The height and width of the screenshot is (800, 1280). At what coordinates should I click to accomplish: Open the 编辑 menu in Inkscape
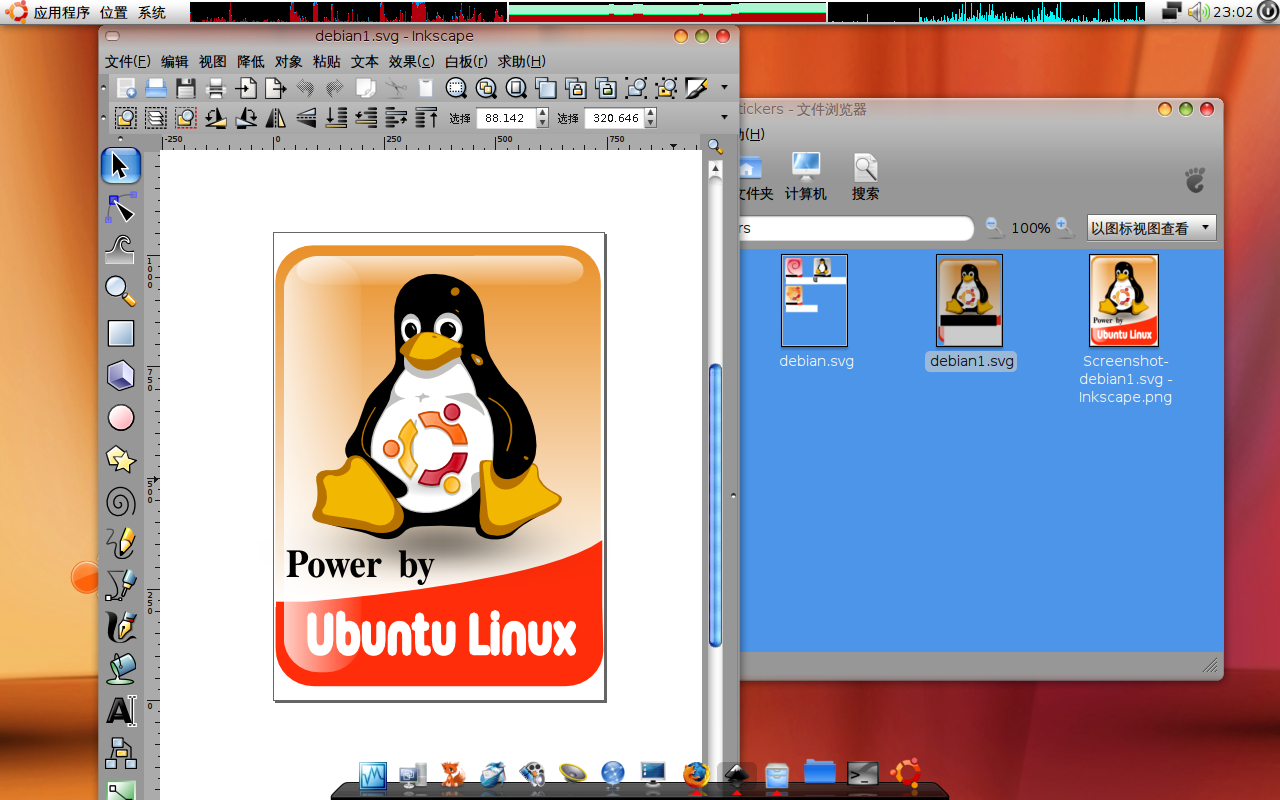click(x=175, y=61)
